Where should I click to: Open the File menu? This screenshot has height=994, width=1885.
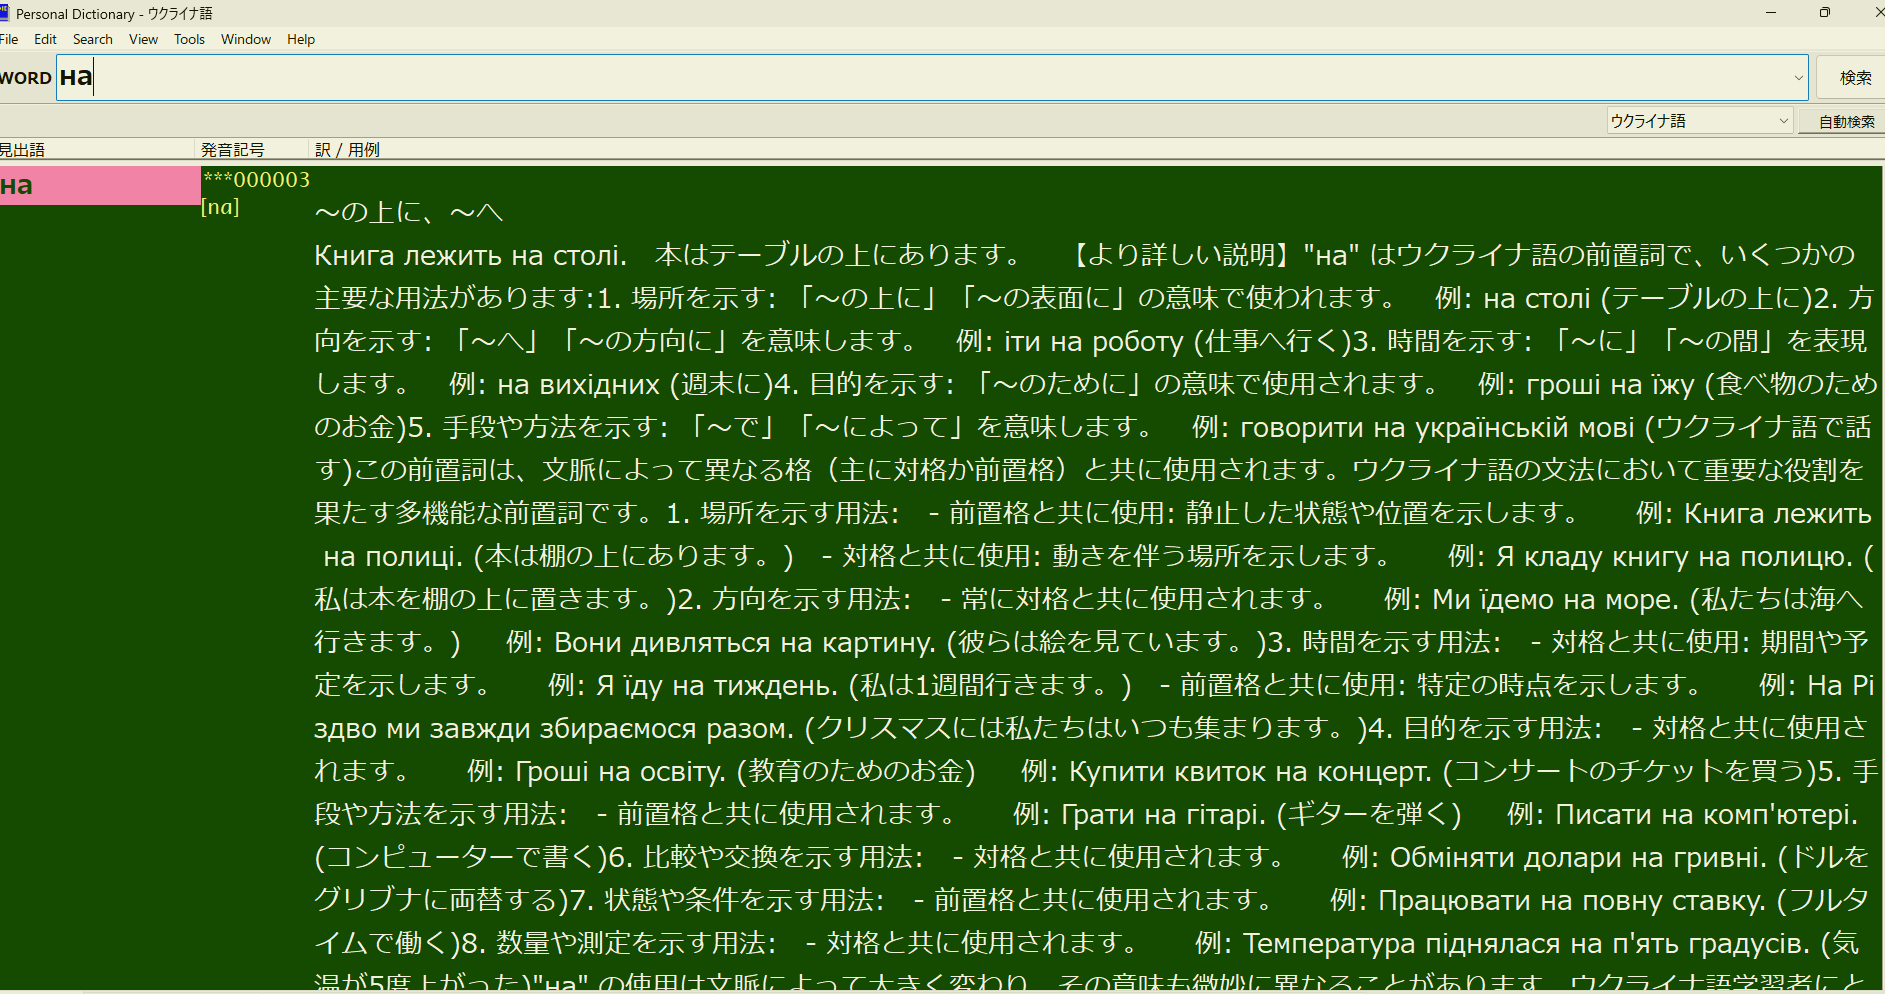pos(9,39)
